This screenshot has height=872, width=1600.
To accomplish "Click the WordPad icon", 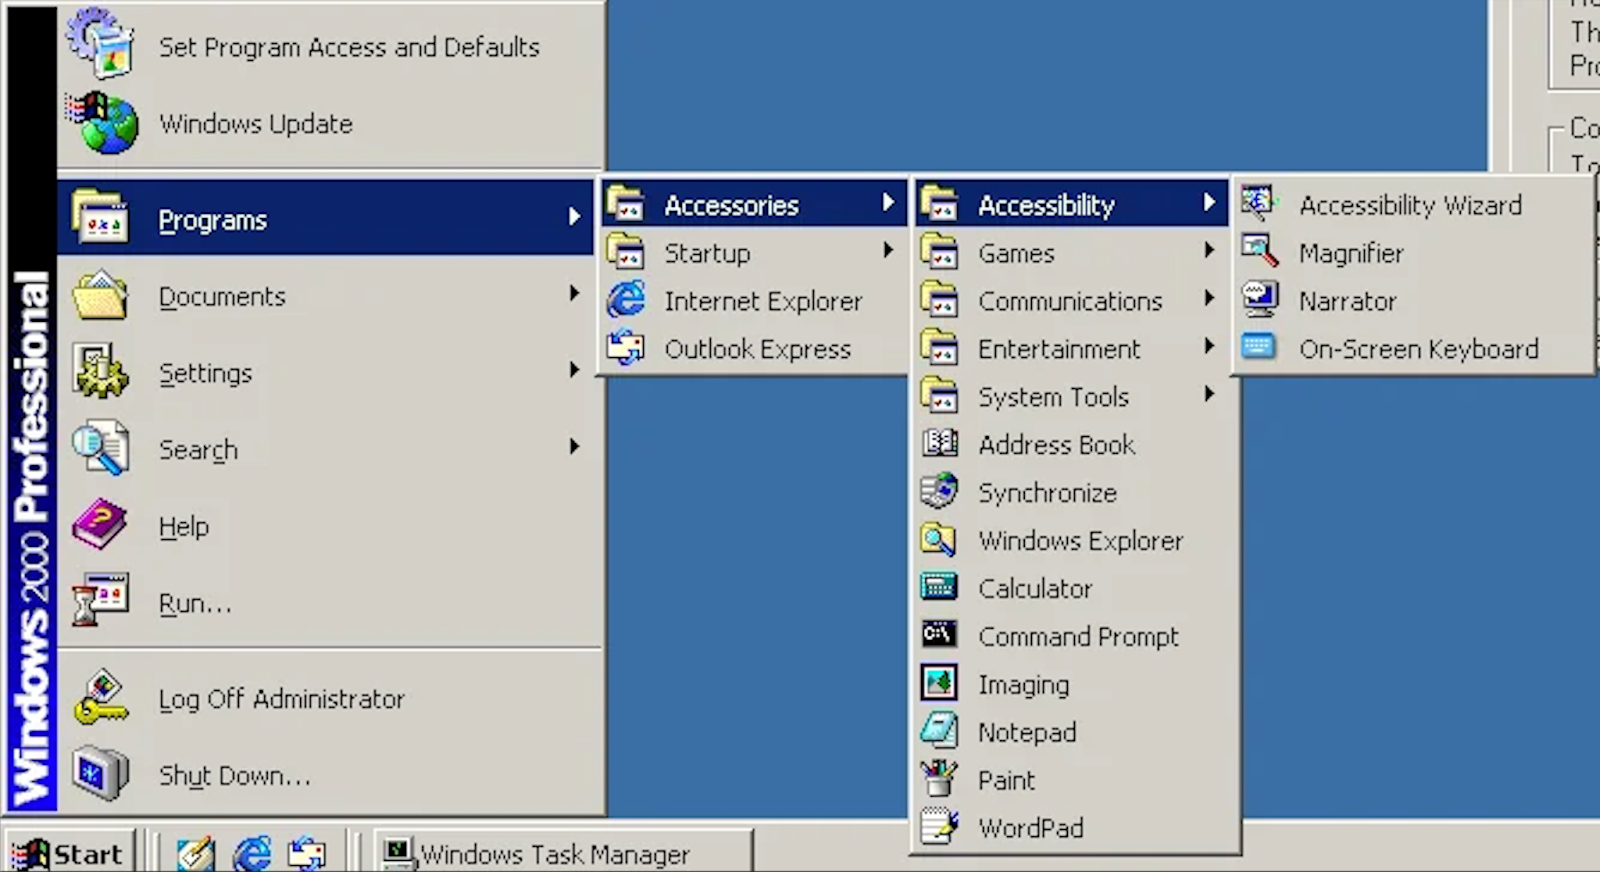I will click(939, 826).
